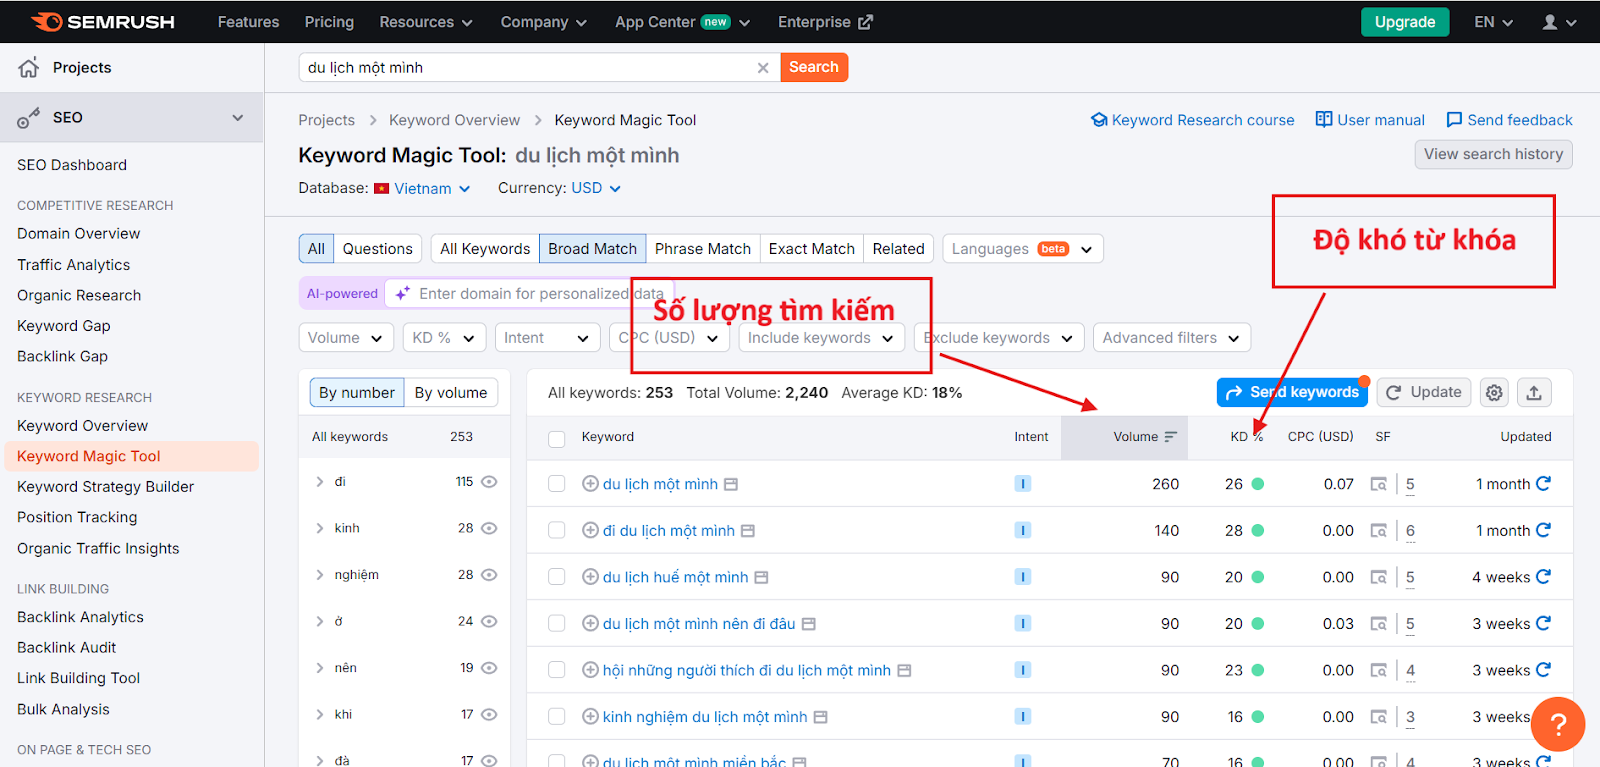Screen dimensions: 1600x767
Task: Add 'du lịch huế một mình' plus icon
Action: click(x=590, y=577)
